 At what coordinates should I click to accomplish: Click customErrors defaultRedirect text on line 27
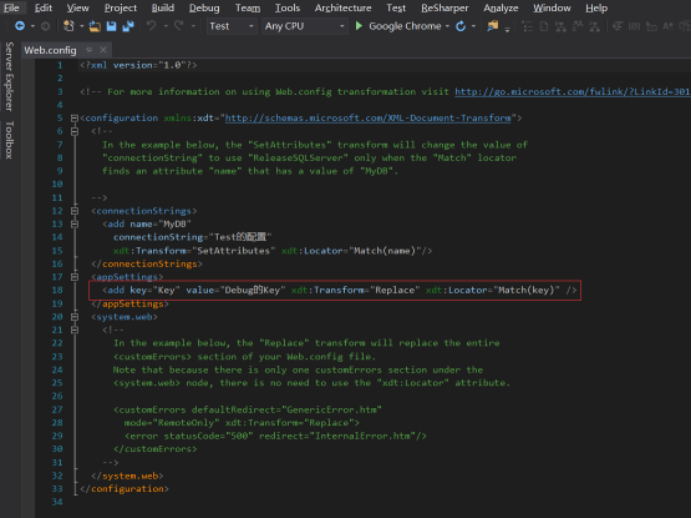point(248,409)
